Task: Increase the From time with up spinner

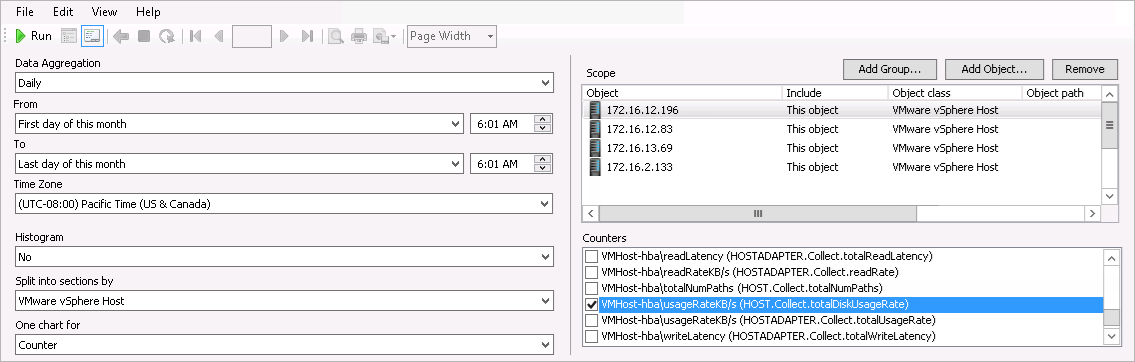Action: (542, 119)
